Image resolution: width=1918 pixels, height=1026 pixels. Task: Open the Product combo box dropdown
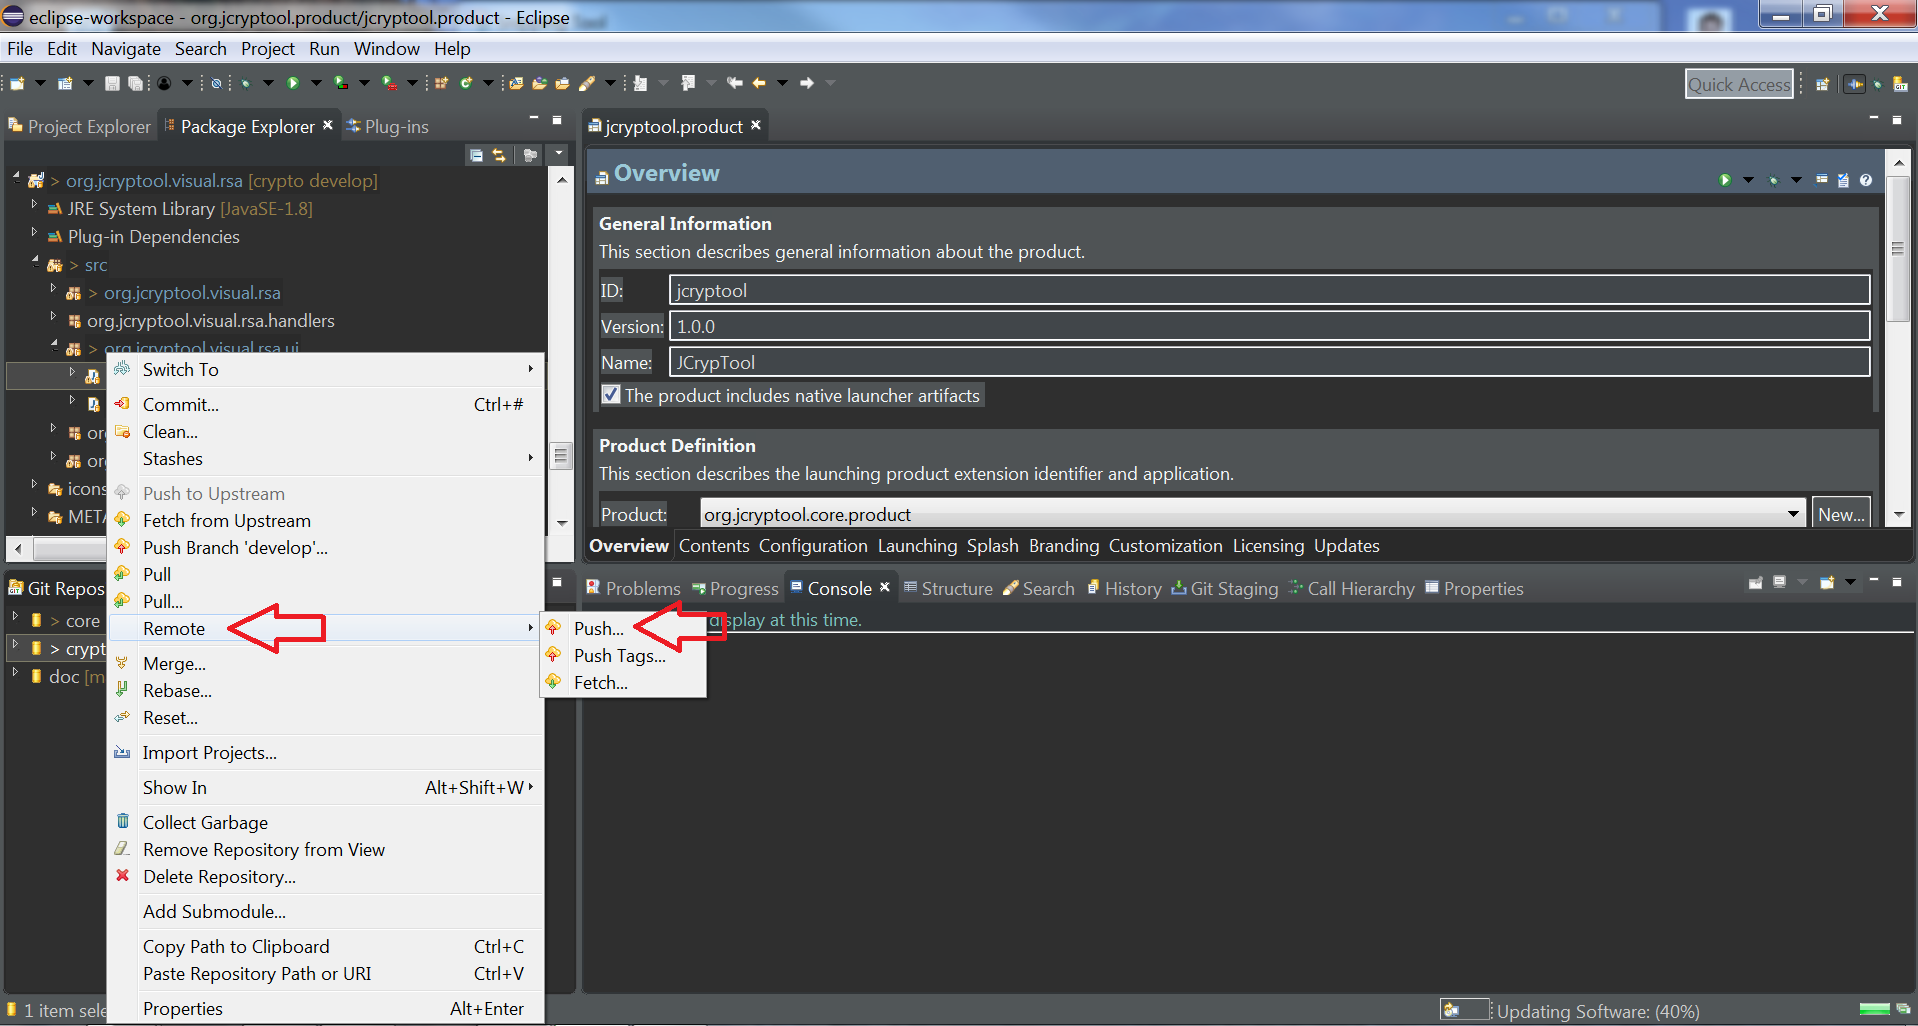click(1793, 514)
